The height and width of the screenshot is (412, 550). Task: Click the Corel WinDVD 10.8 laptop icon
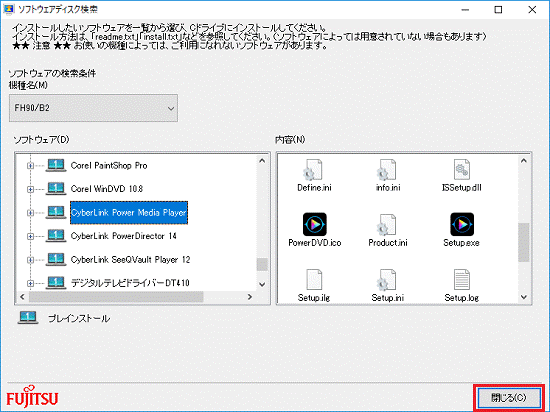(x=56, y=189)
